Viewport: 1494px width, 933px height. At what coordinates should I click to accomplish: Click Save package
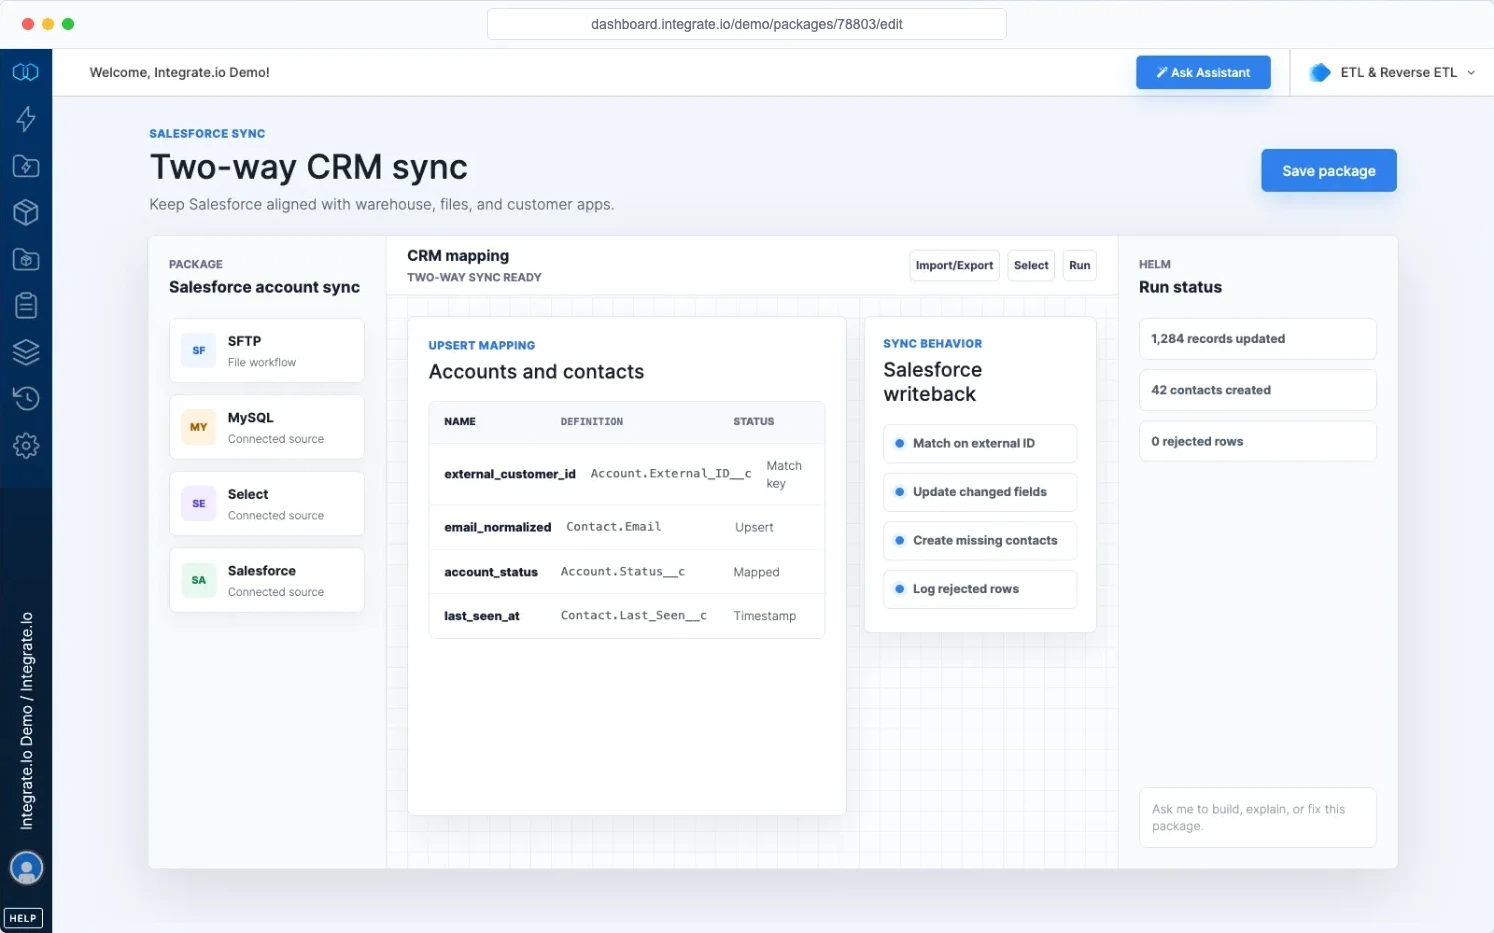coord(1328,170)
